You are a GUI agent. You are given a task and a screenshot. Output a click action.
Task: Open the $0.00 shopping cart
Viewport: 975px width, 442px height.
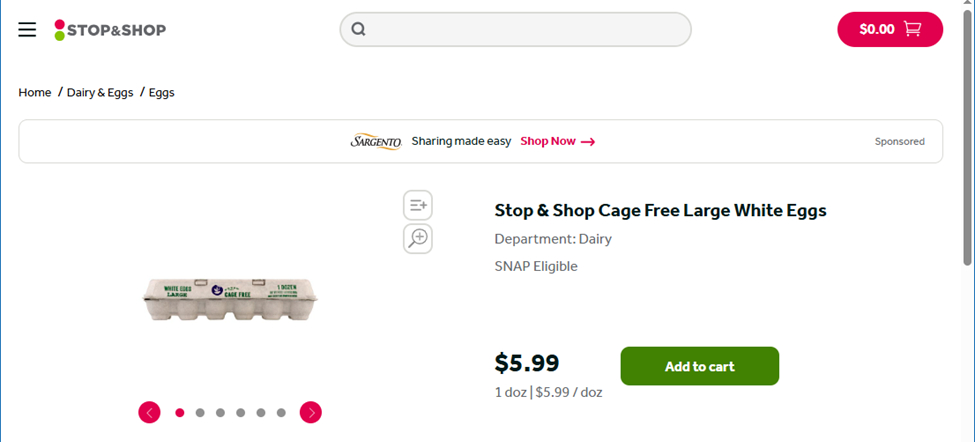[x=889, y=29]
